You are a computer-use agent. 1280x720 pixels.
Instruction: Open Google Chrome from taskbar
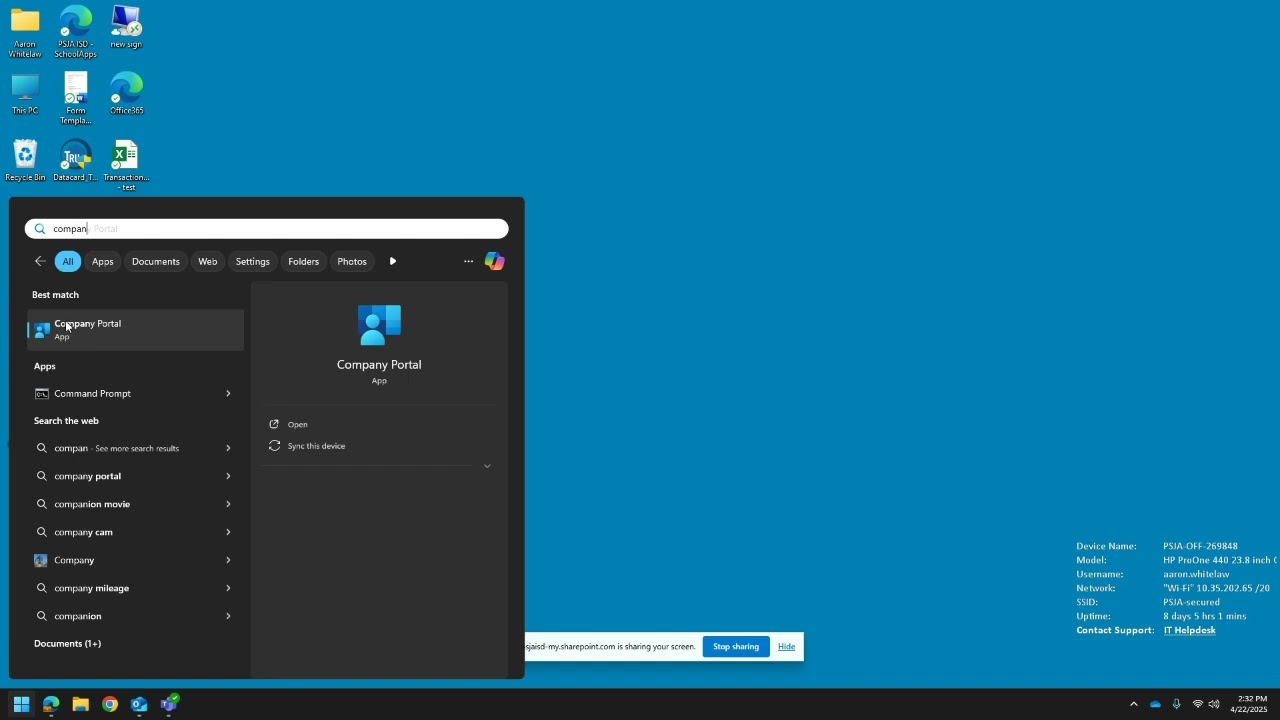pos(110,704)
